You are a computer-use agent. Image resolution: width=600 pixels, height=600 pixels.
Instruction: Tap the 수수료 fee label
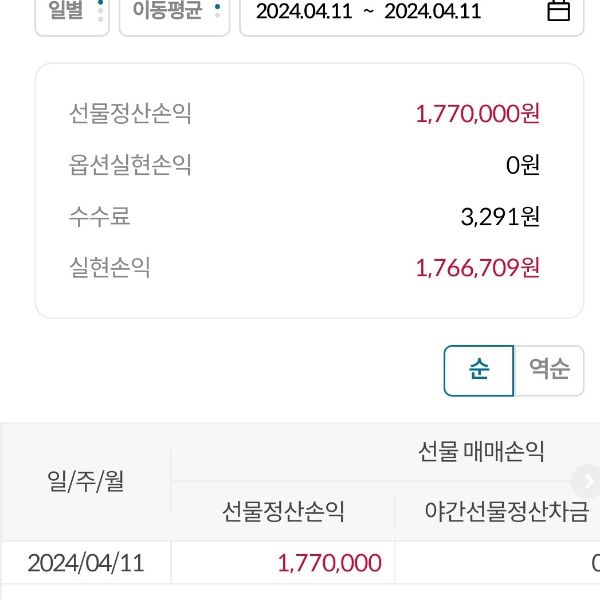[100, 216]
